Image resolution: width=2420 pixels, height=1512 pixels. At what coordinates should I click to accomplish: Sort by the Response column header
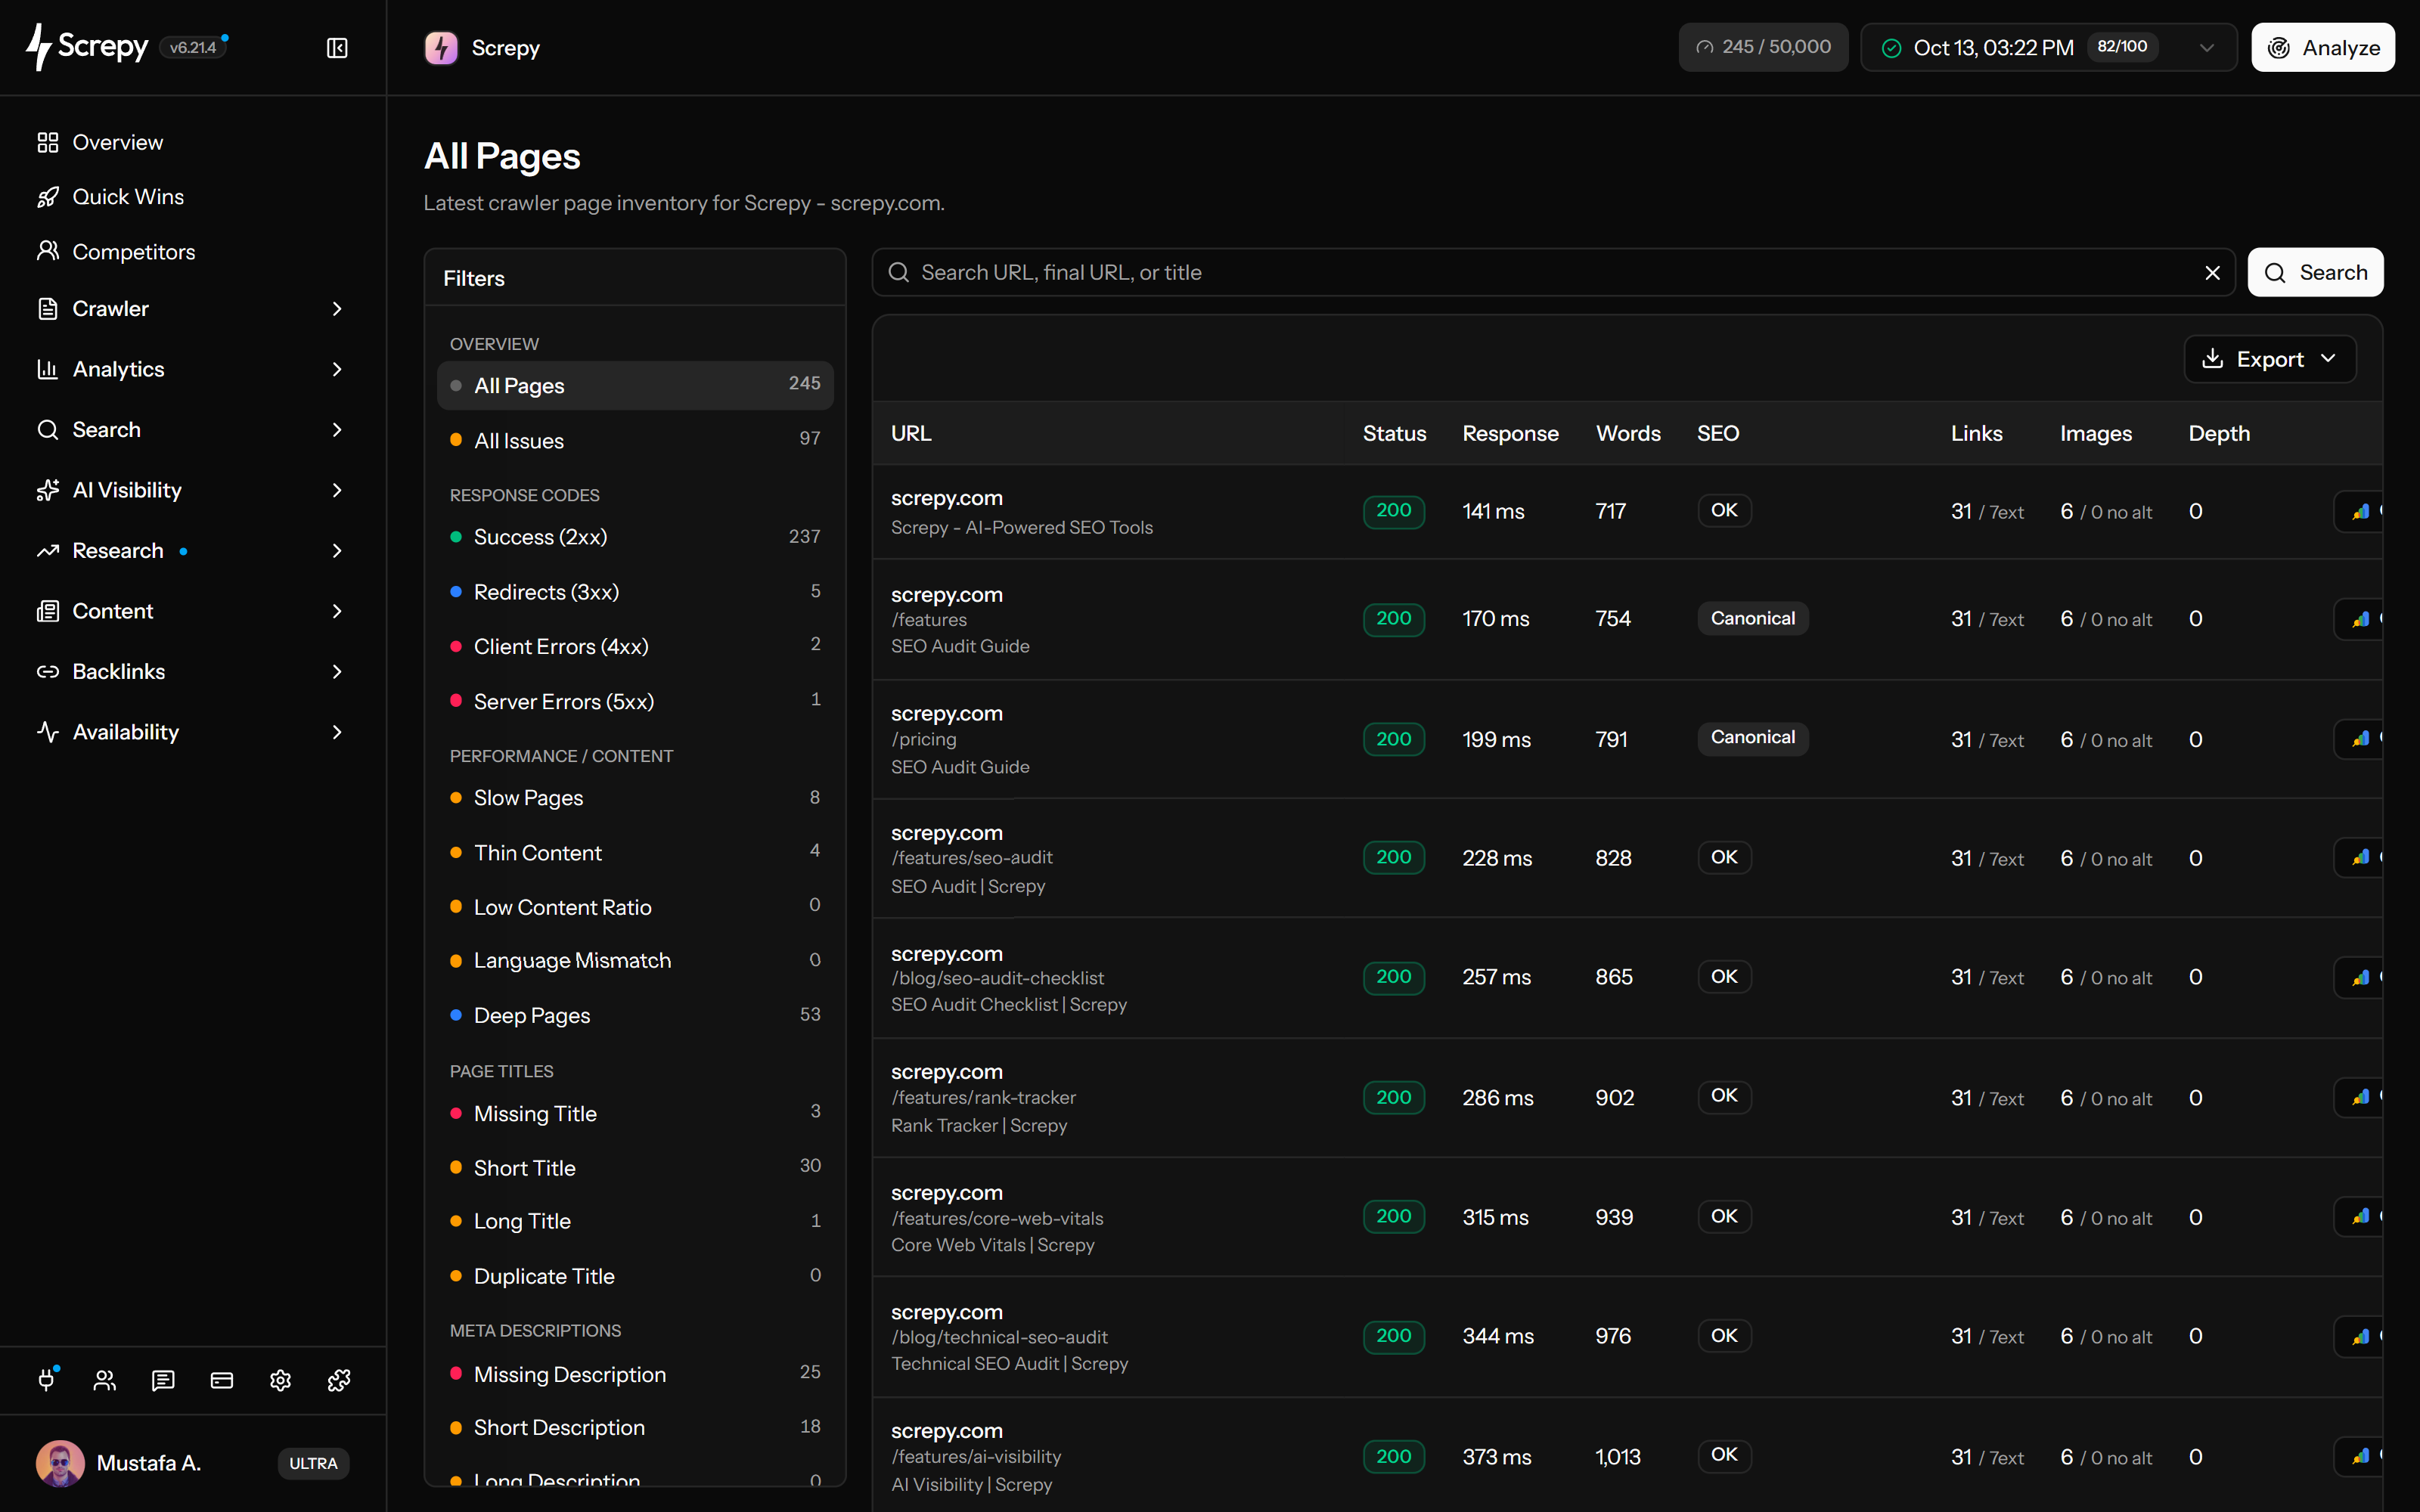click(1510, 434)
